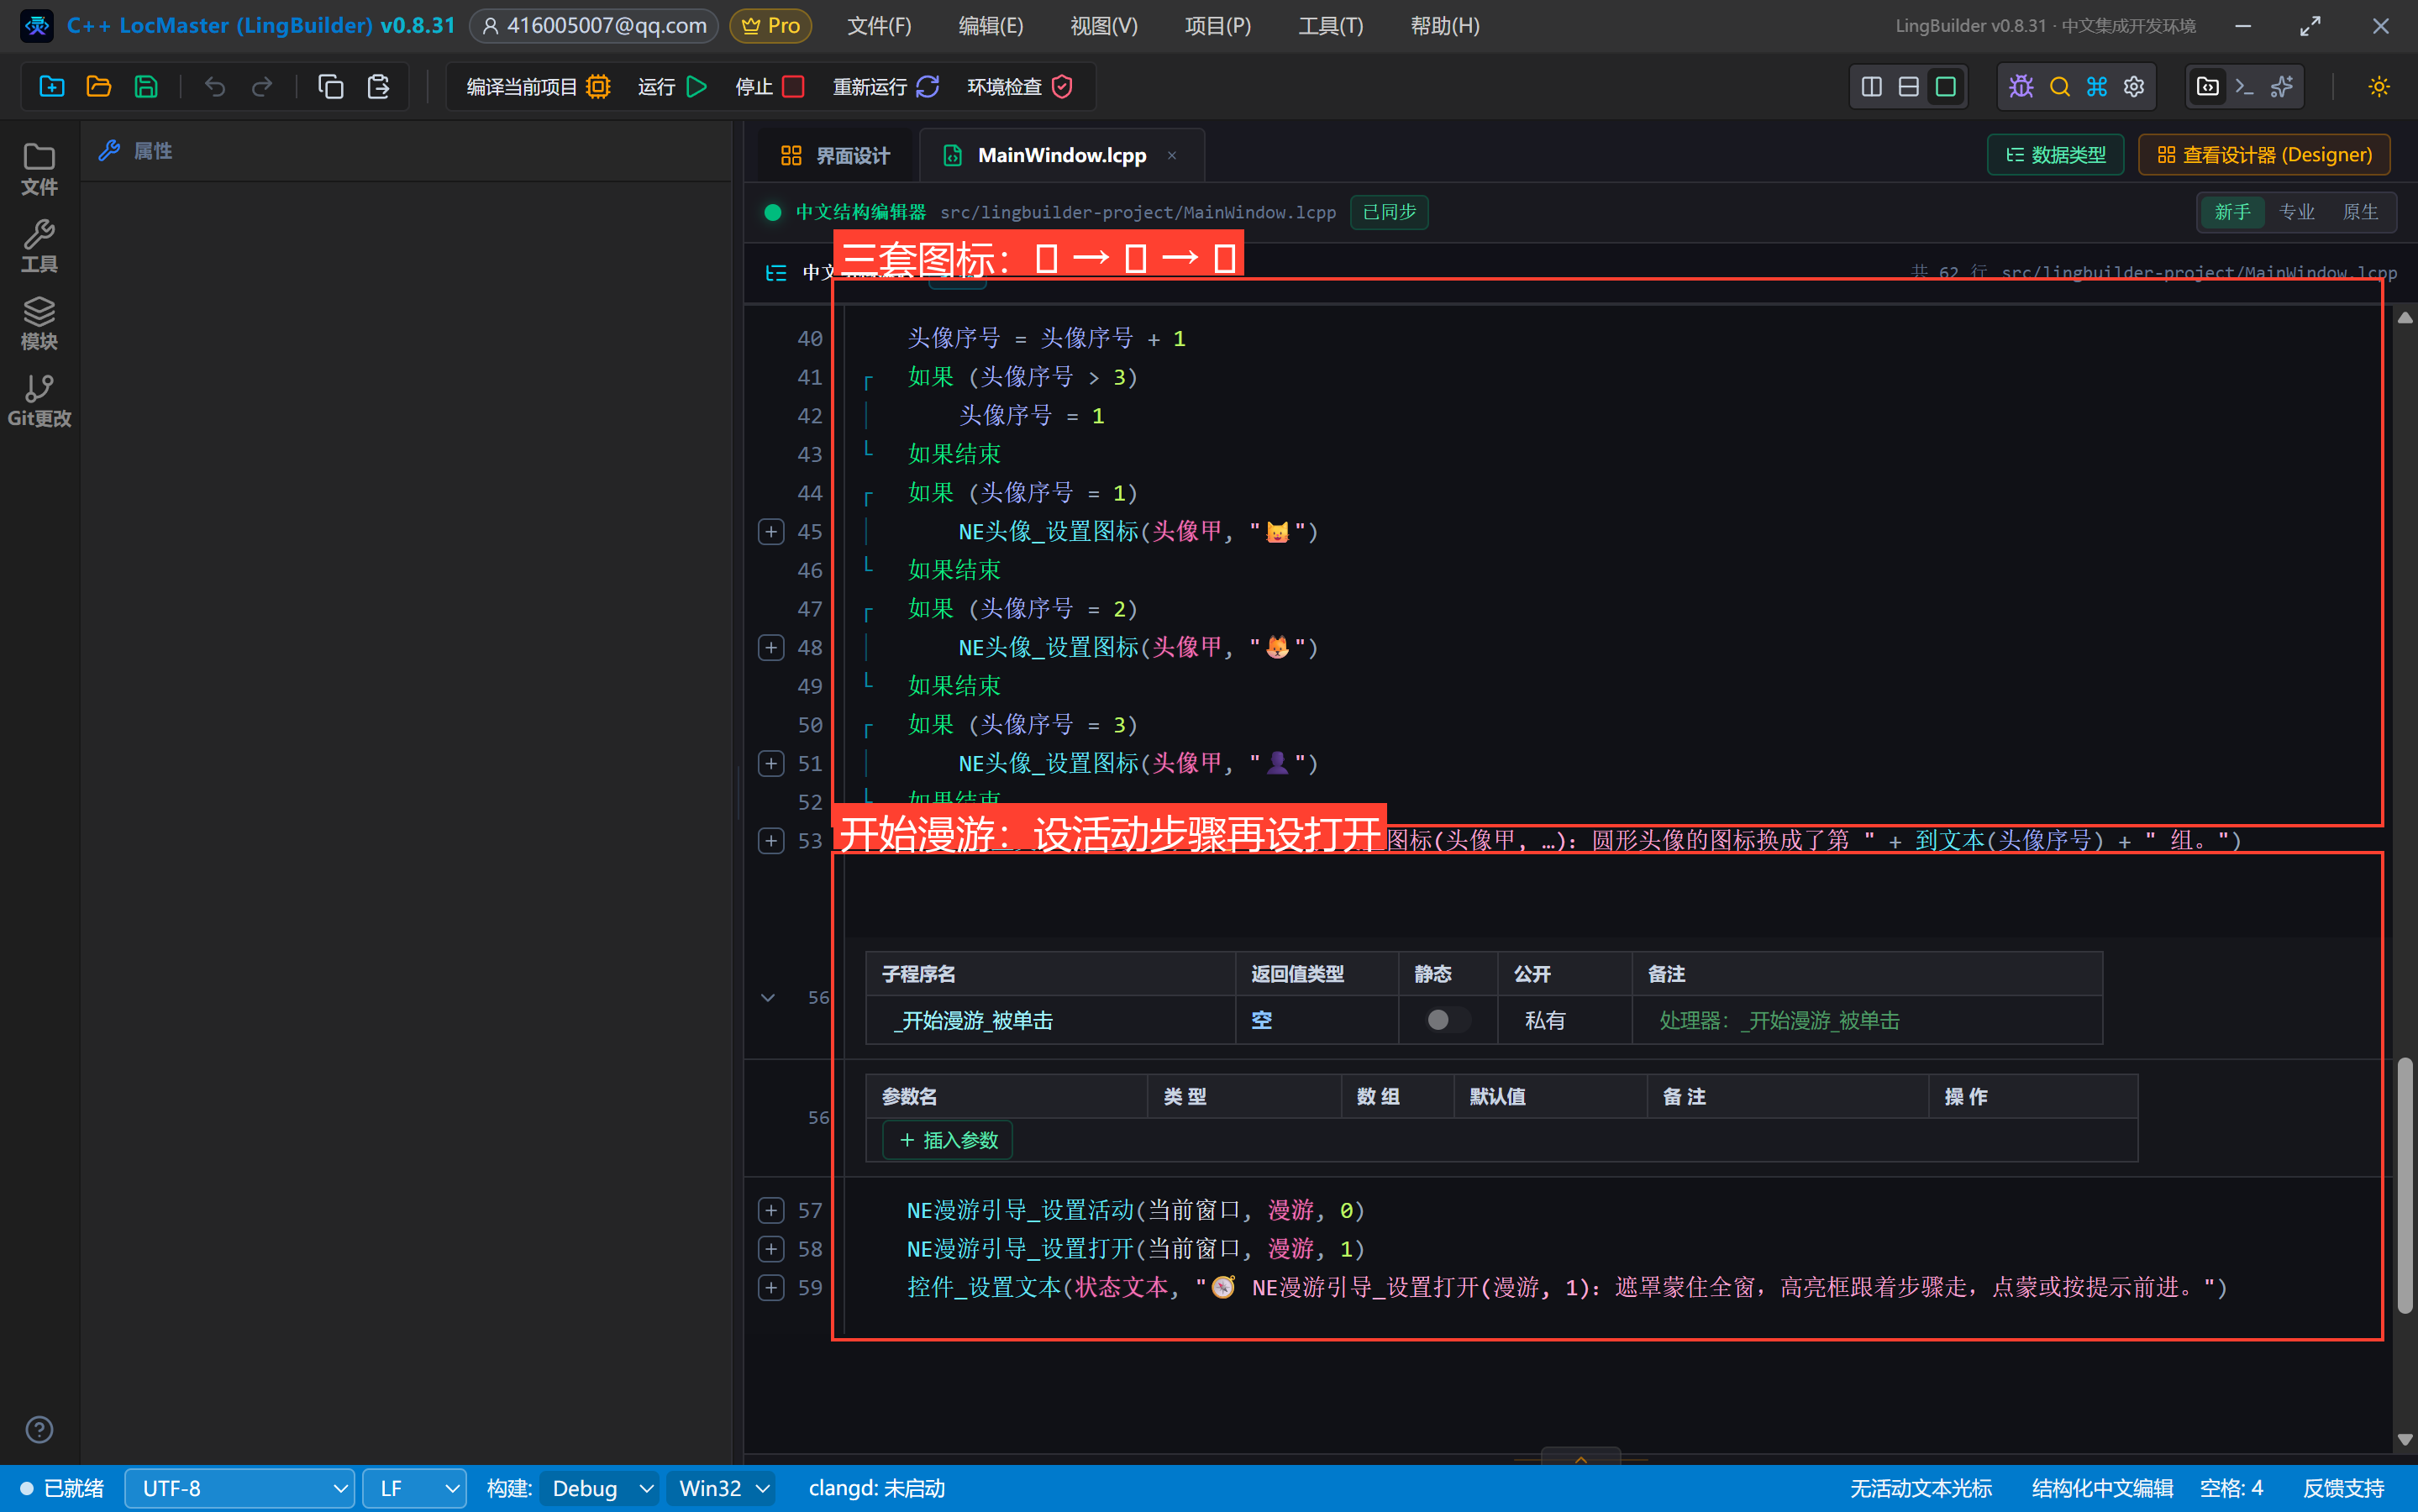Open the 模块 sidebar panel
The width and height of the screenshot is (2418, 1512).
39,324
